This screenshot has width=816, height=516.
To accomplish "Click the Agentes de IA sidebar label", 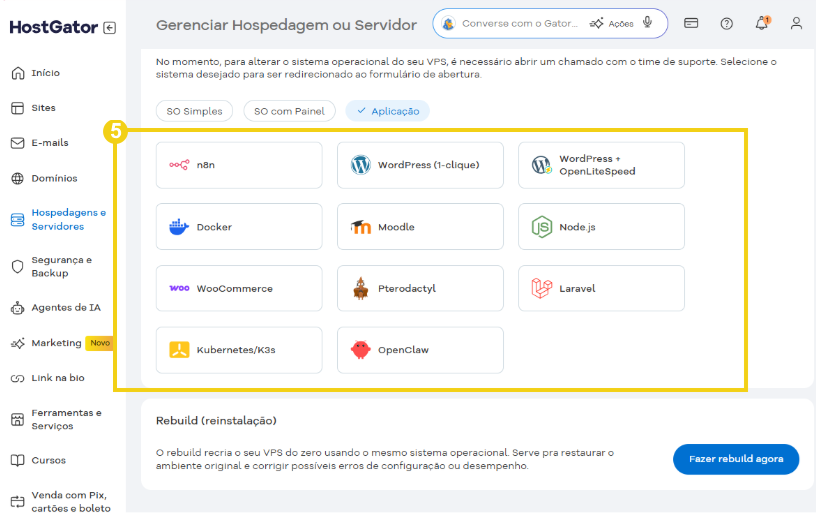I will click(x=66, y=308).
